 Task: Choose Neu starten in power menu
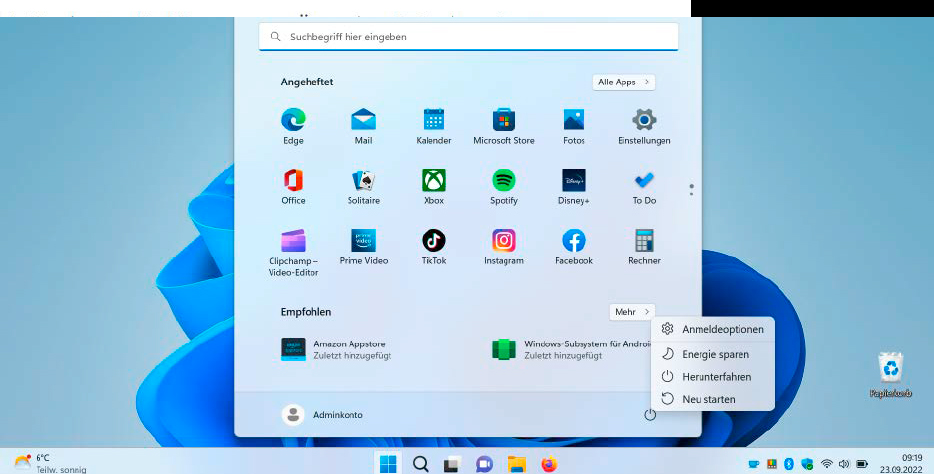[708, 399]
